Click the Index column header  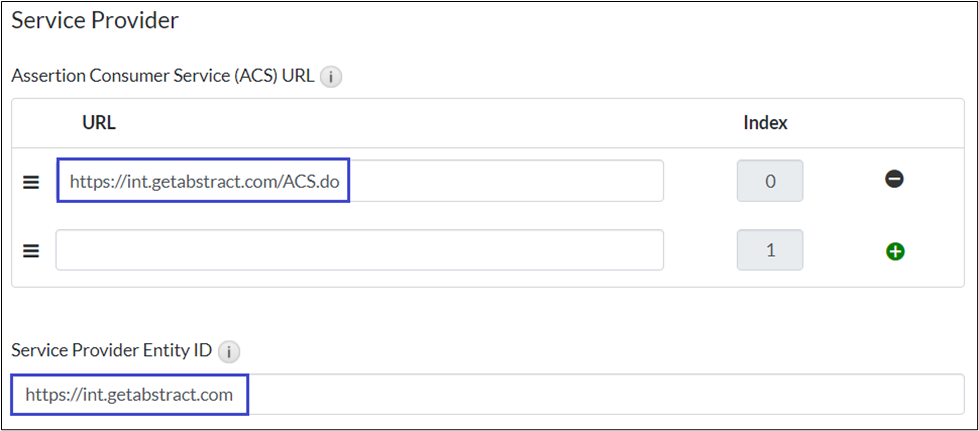765,123
